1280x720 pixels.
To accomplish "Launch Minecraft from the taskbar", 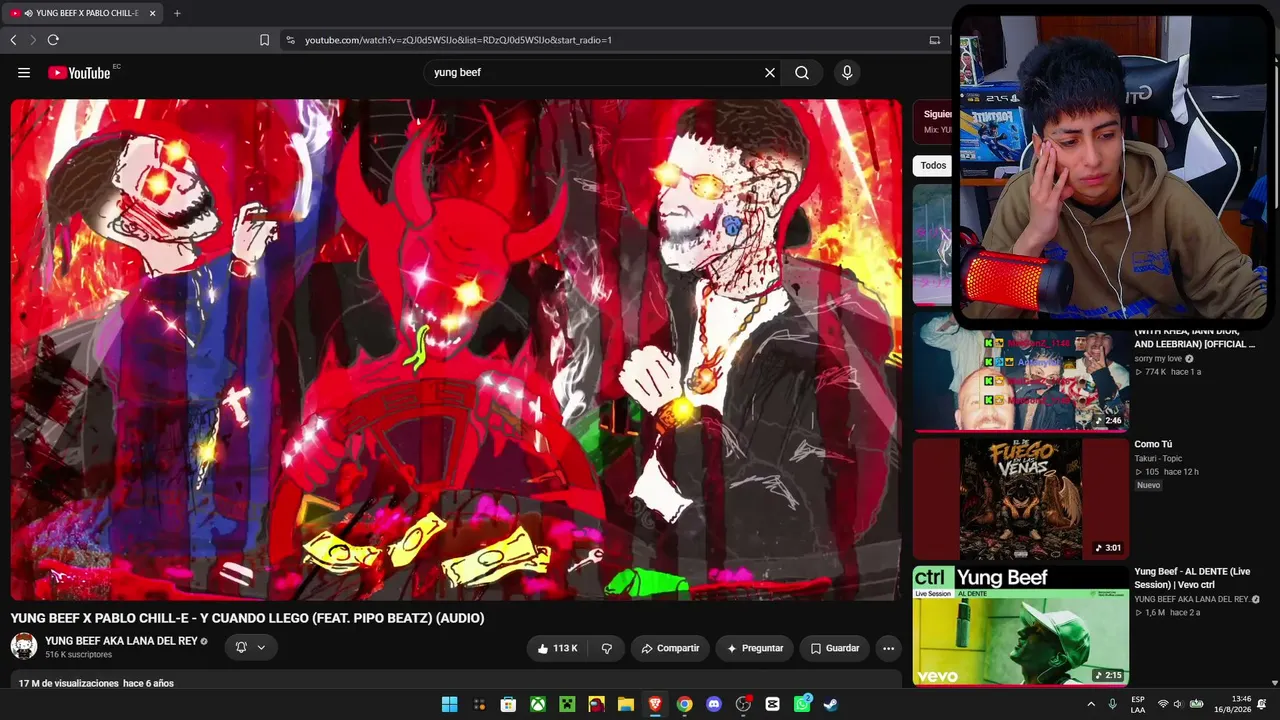I will click(x=567, y=704).
